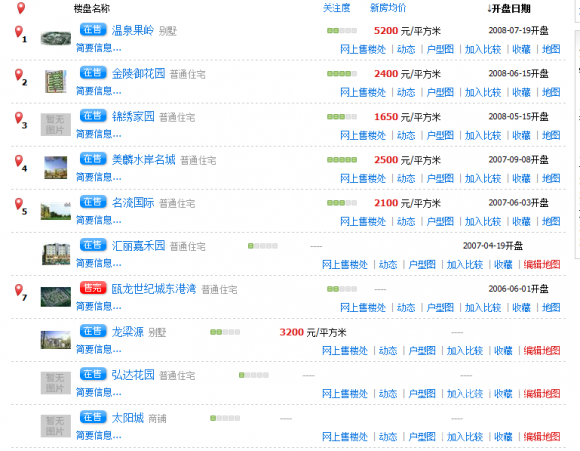Open thumbnail image of 瓯龙世纪城东港湾

[x=55, y=297]
